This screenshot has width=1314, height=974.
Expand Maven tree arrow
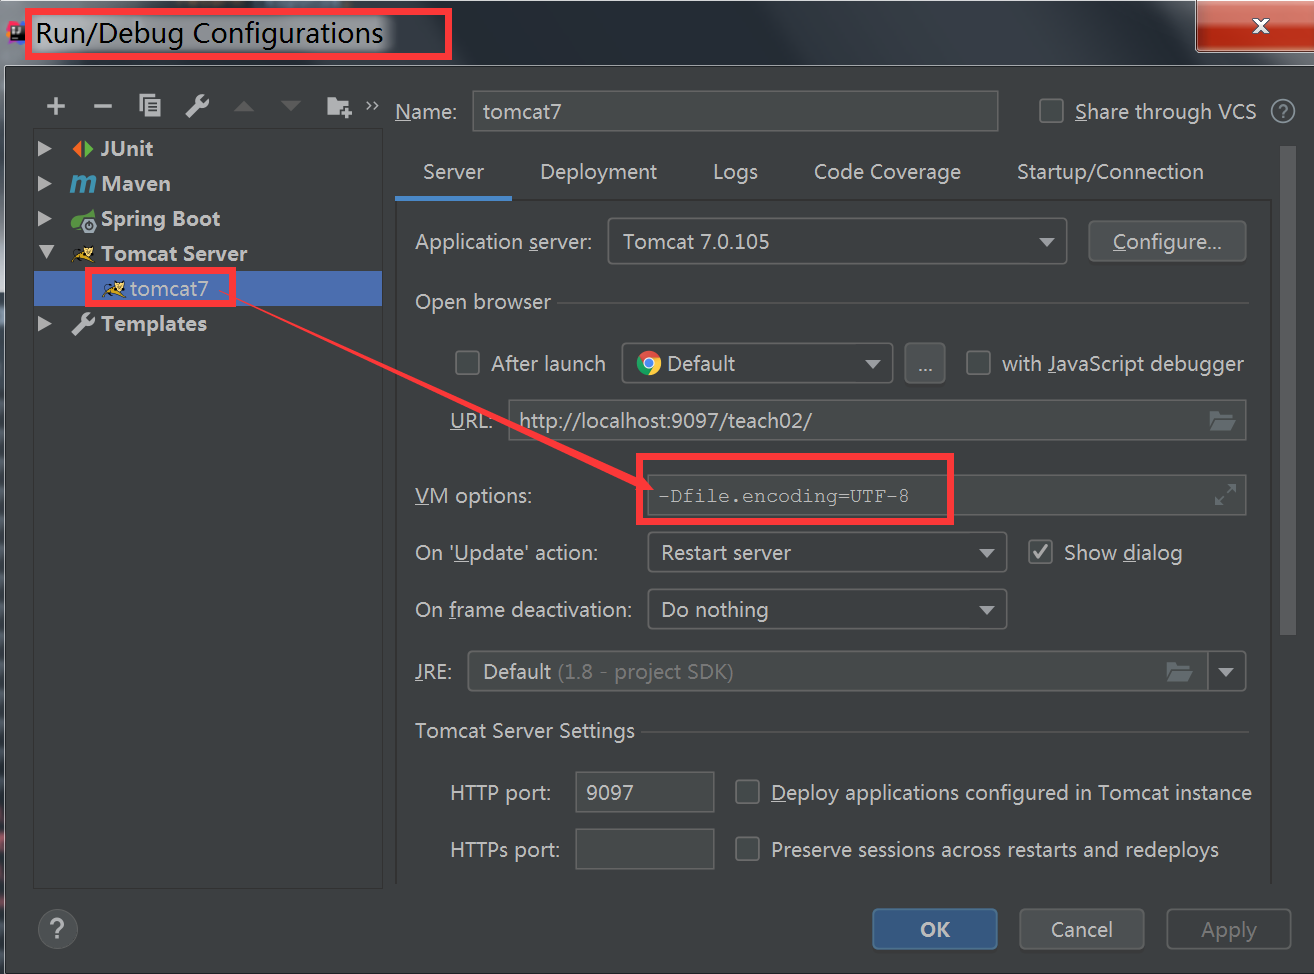(x=45, y=184)
